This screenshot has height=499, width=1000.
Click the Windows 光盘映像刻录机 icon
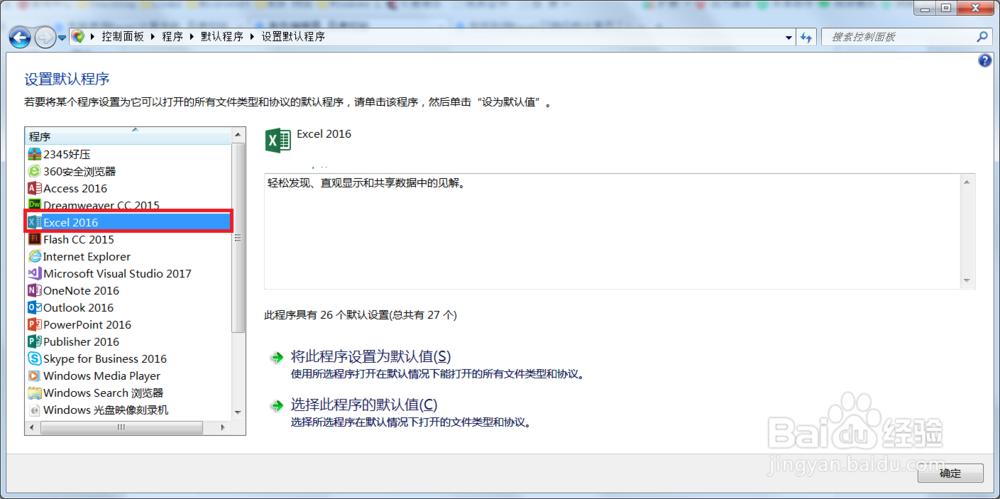pyautogui.click(x=34, y=410)
